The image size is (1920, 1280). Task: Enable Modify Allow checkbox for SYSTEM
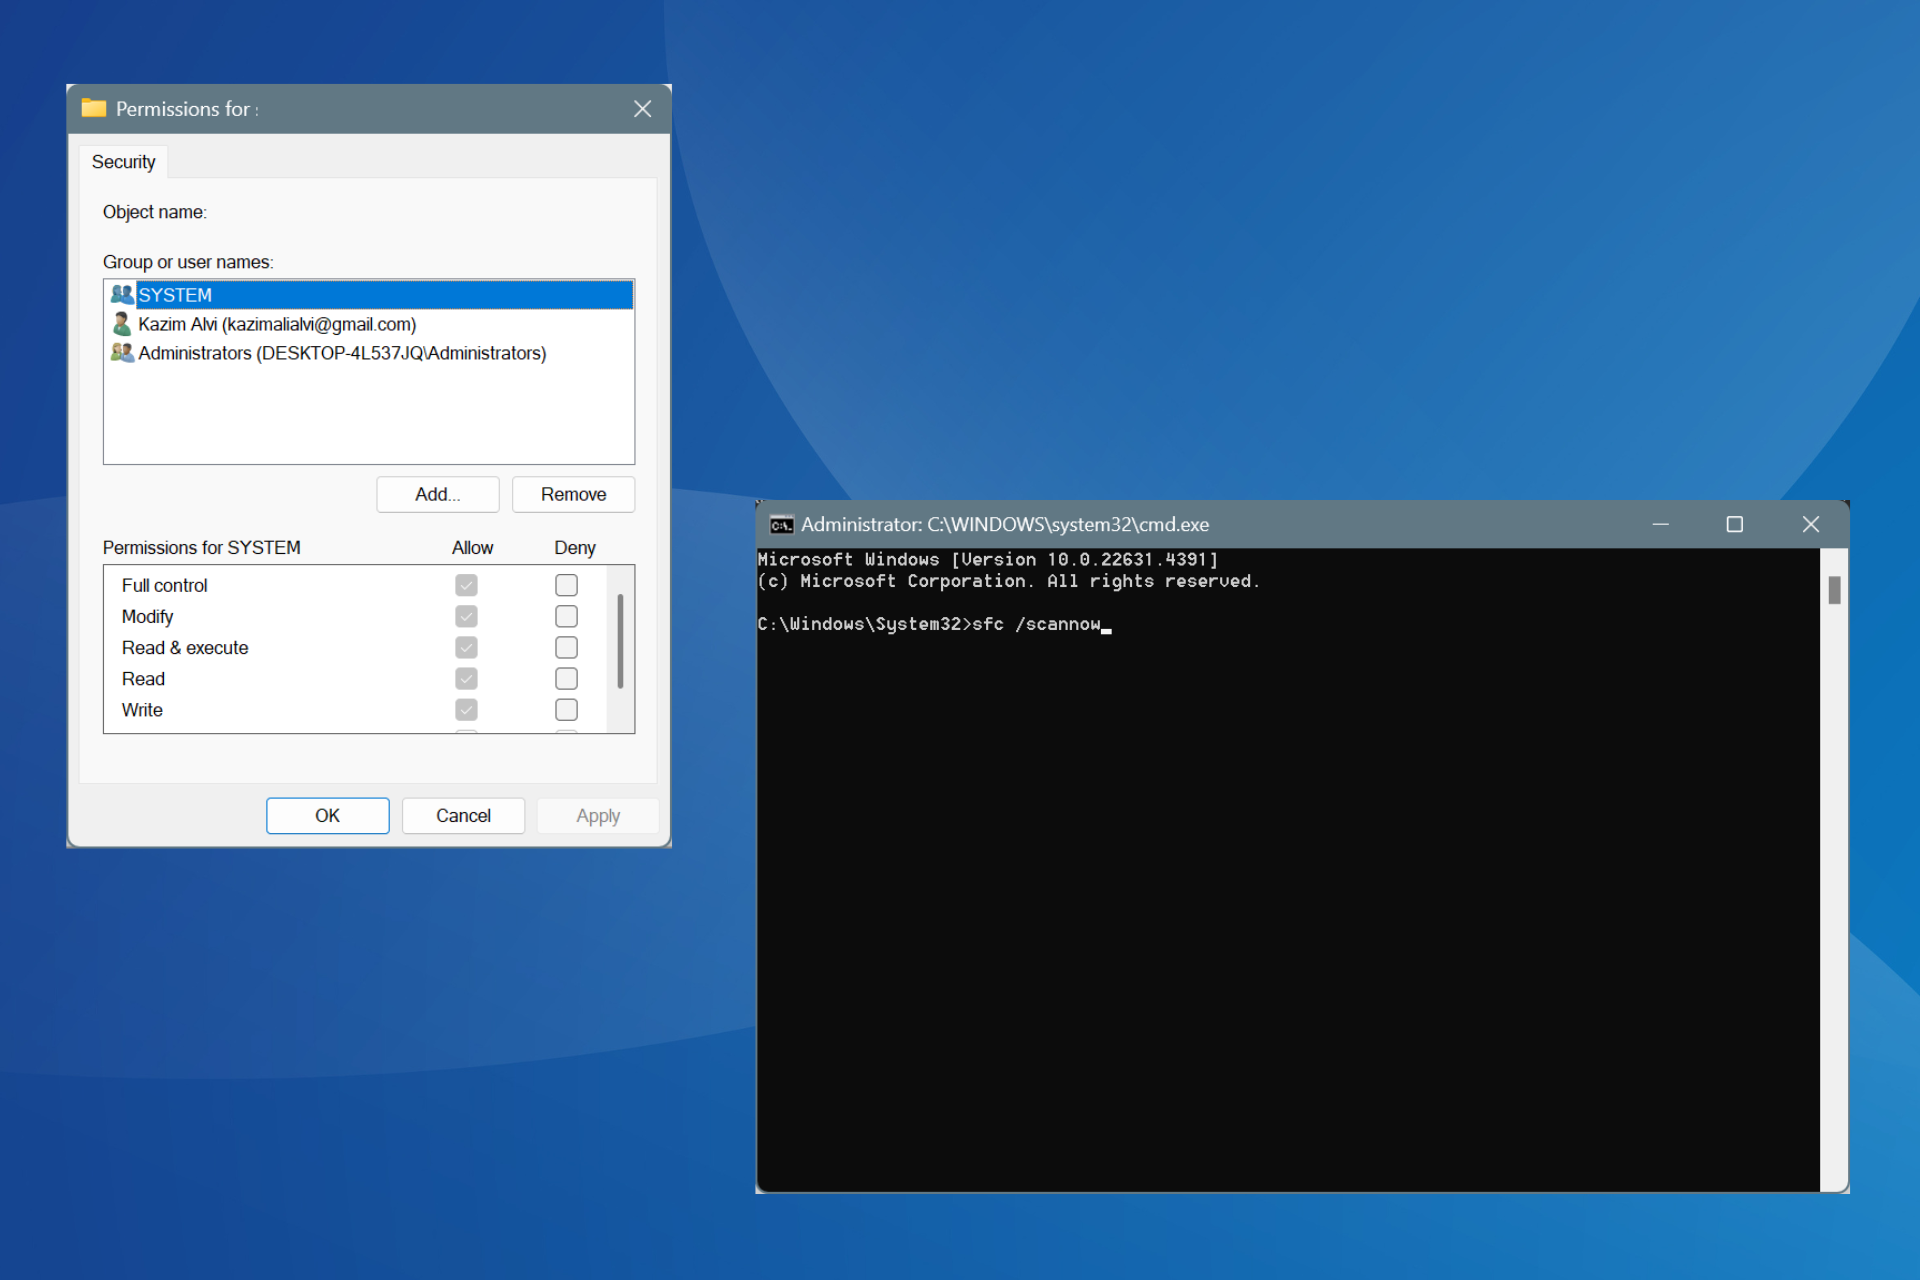pyautogui.click(x=466, y=614)
